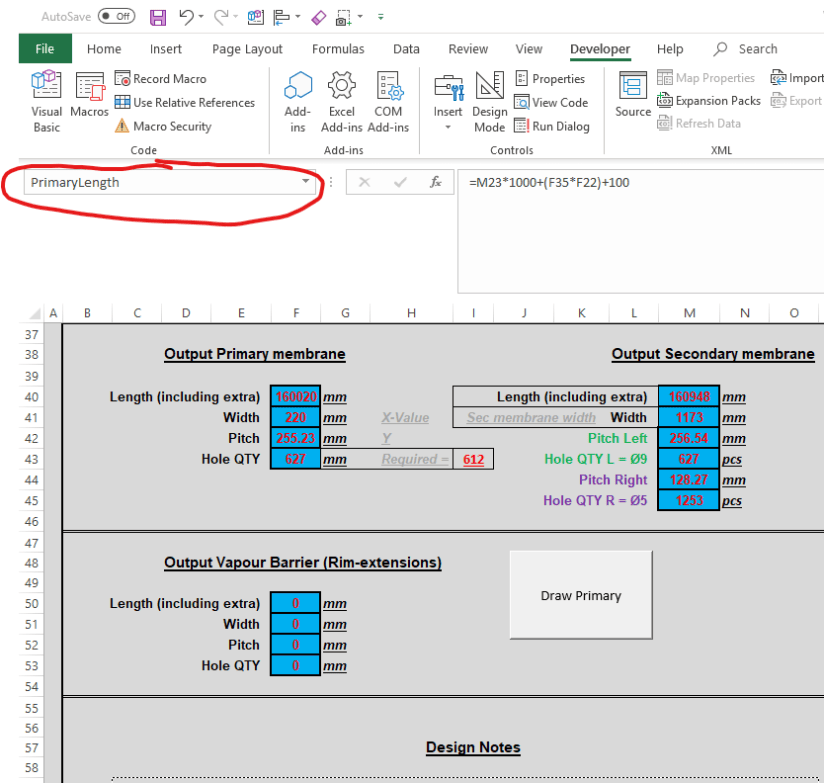The image size is (824, 783).
Task: Click the Undo arrow icon
Action: [186, 17]
